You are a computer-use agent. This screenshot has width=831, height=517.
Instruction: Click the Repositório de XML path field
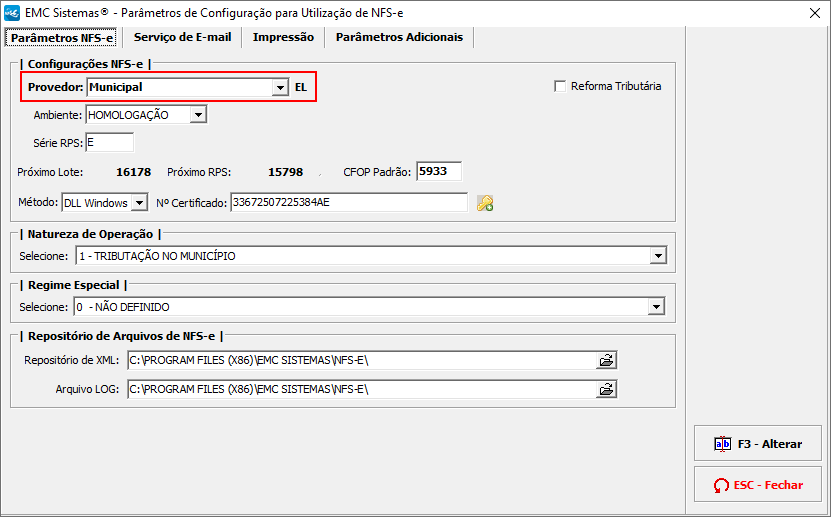pos(362,360)
